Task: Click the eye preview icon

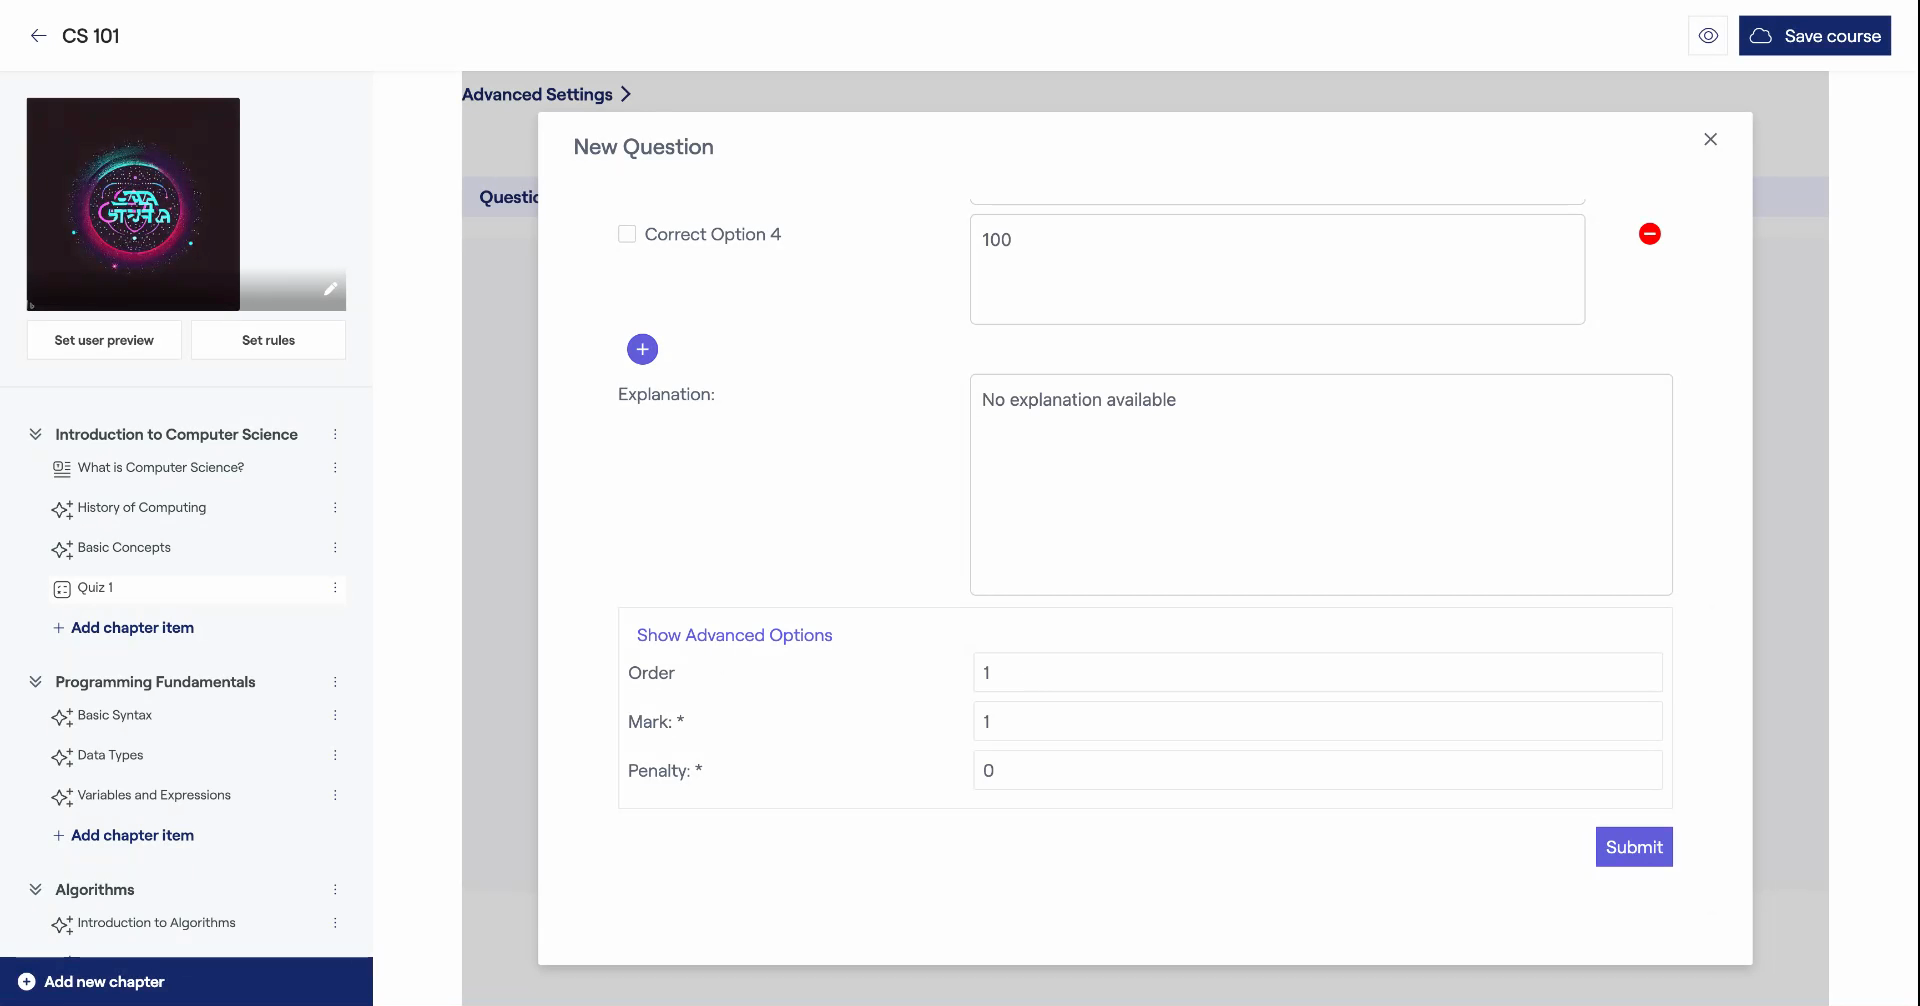Action: pos(1708,36)
